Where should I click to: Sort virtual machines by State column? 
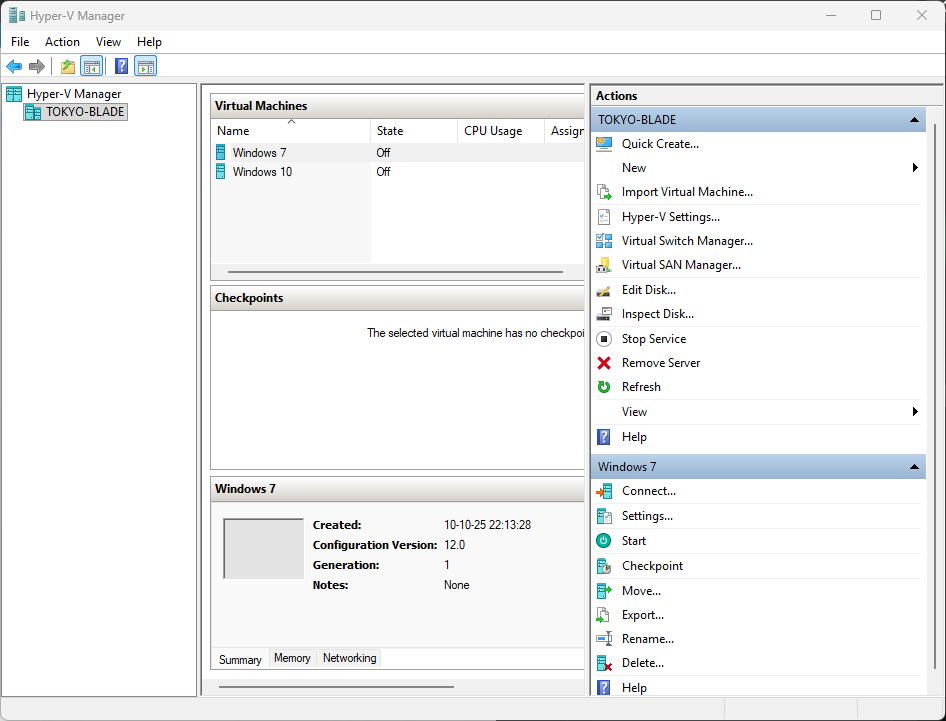[414, 131]
